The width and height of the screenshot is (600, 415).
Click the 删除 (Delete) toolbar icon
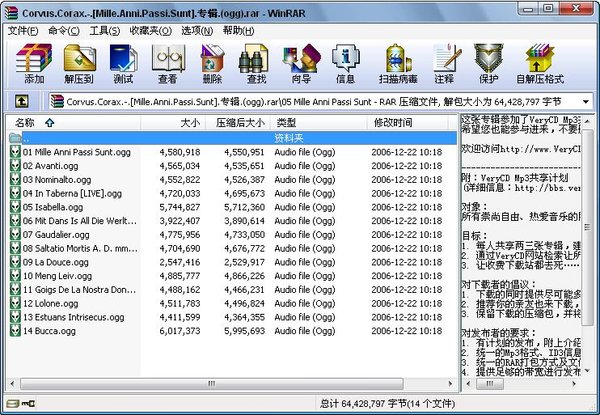click(212, 58)
